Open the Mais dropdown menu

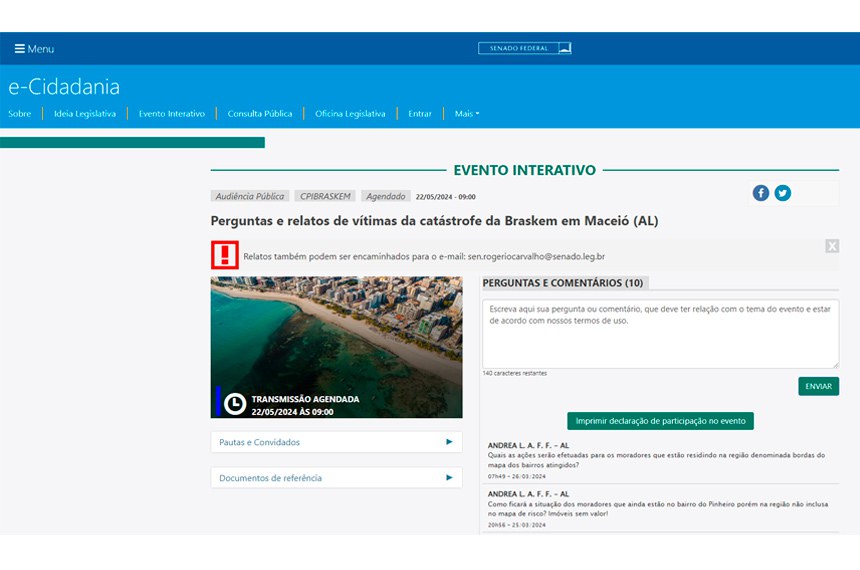tap(466, 114)
